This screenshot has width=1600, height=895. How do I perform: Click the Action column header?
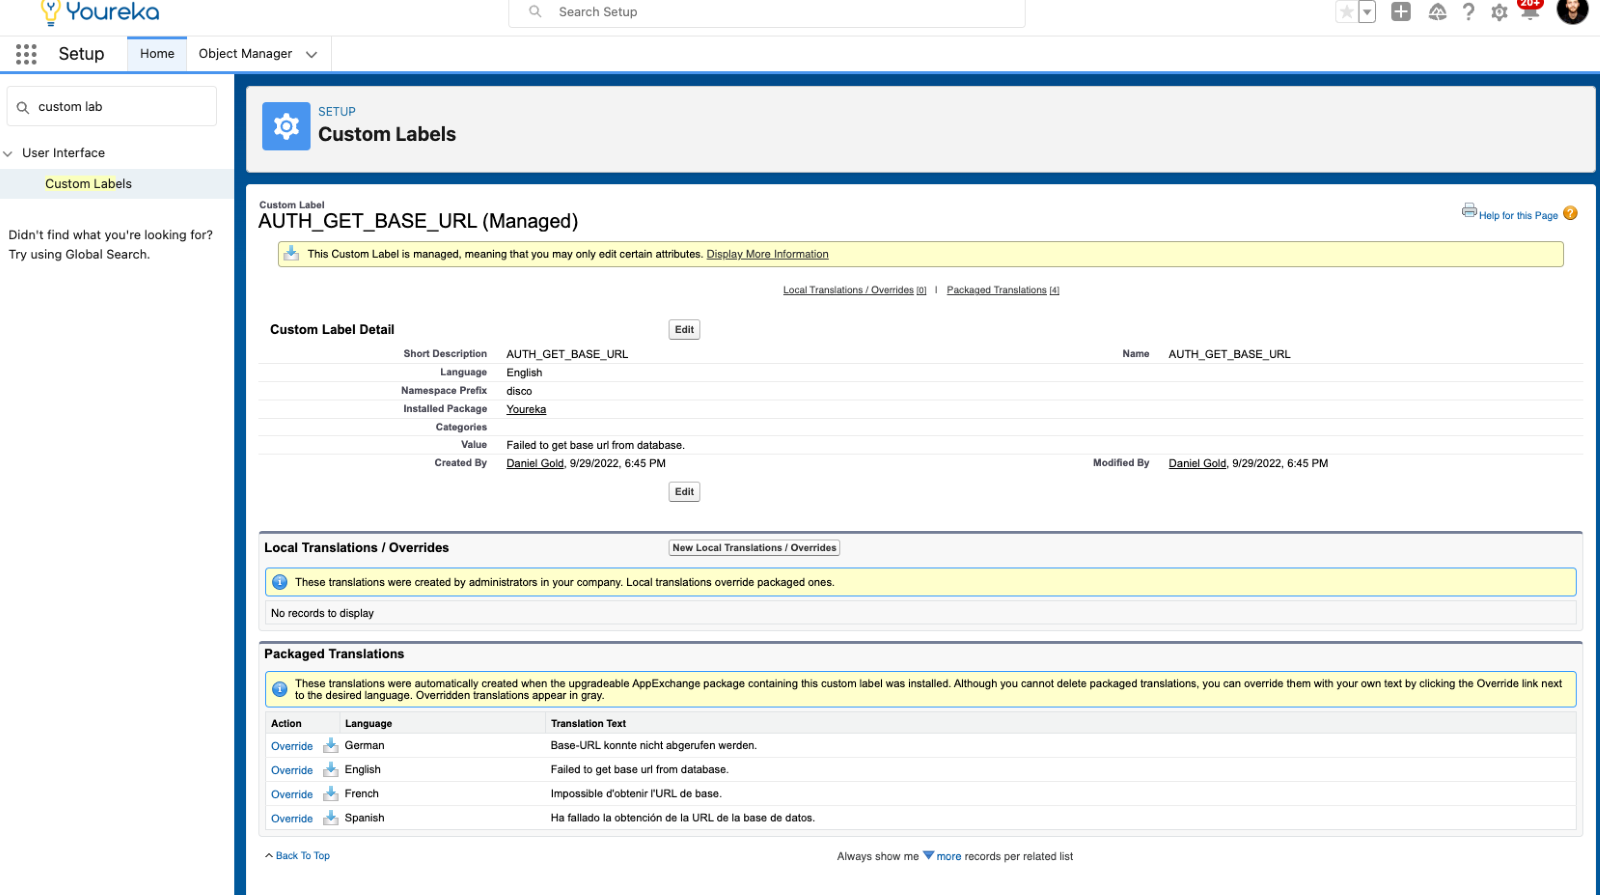click(x=286, y=723)
